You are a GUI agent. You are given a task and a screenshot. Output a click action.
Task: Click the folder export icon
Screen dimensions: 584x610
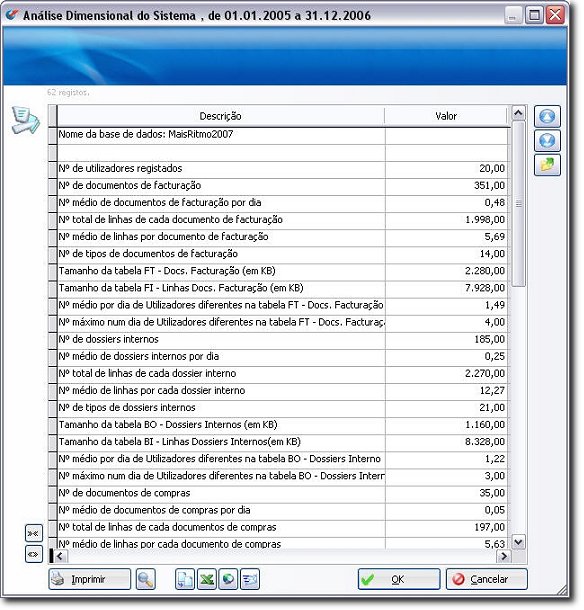pyautogui.click(x=547, y=165)
